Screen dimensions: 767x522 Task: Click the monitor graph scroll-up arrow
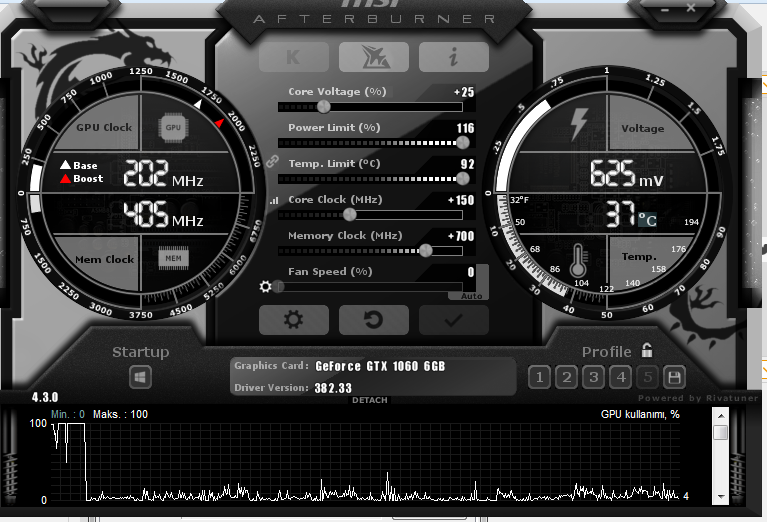point(721,415)
